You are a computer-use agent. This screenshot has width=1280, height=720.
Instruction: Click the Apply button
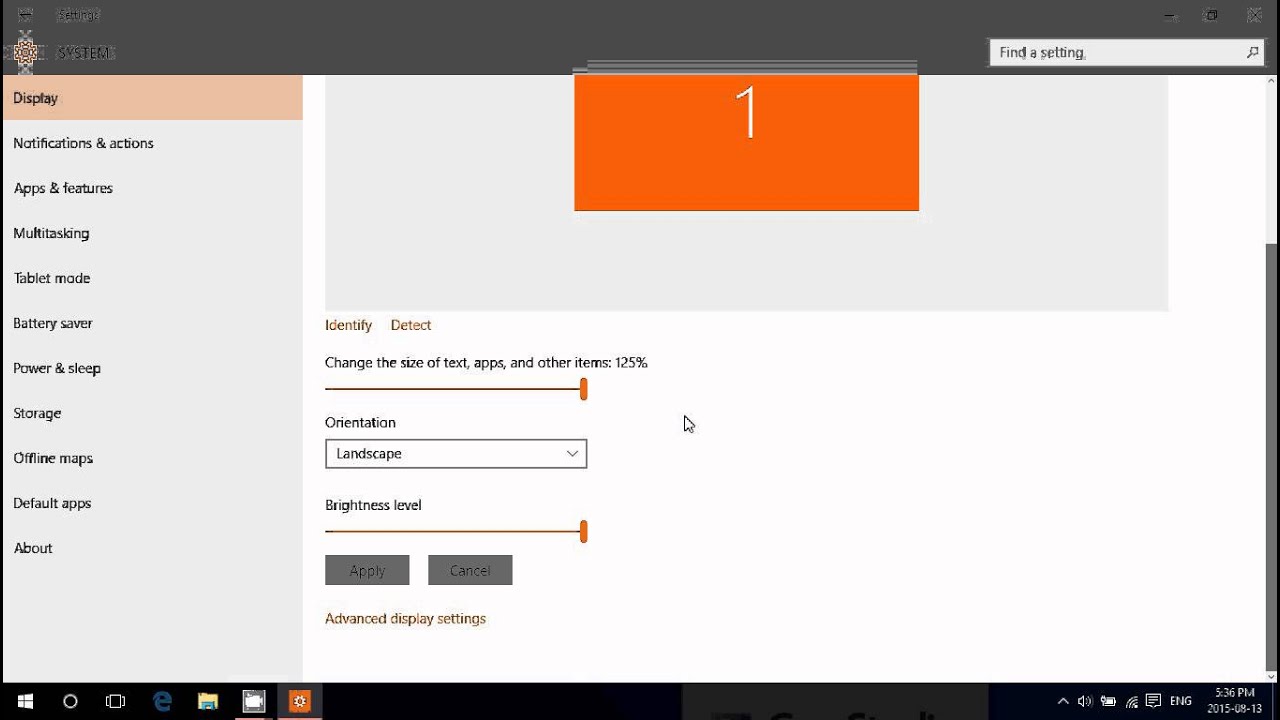(x=366, y=570)
